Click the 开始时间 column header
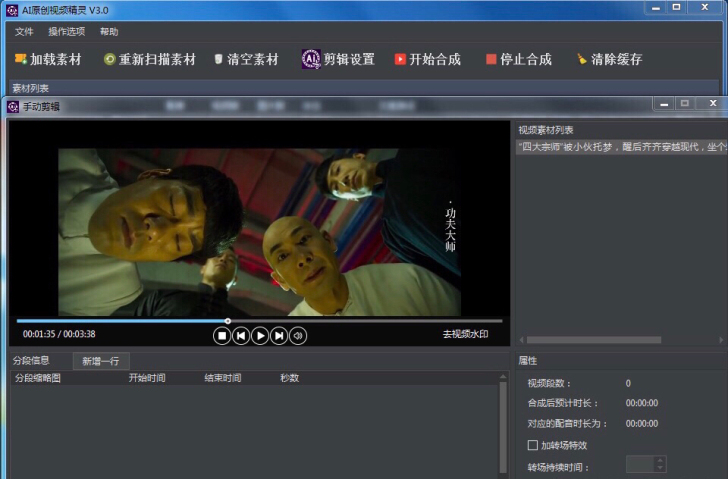This screenshot has height=479, width=728. pyautogui.click(x=147, y=378)
